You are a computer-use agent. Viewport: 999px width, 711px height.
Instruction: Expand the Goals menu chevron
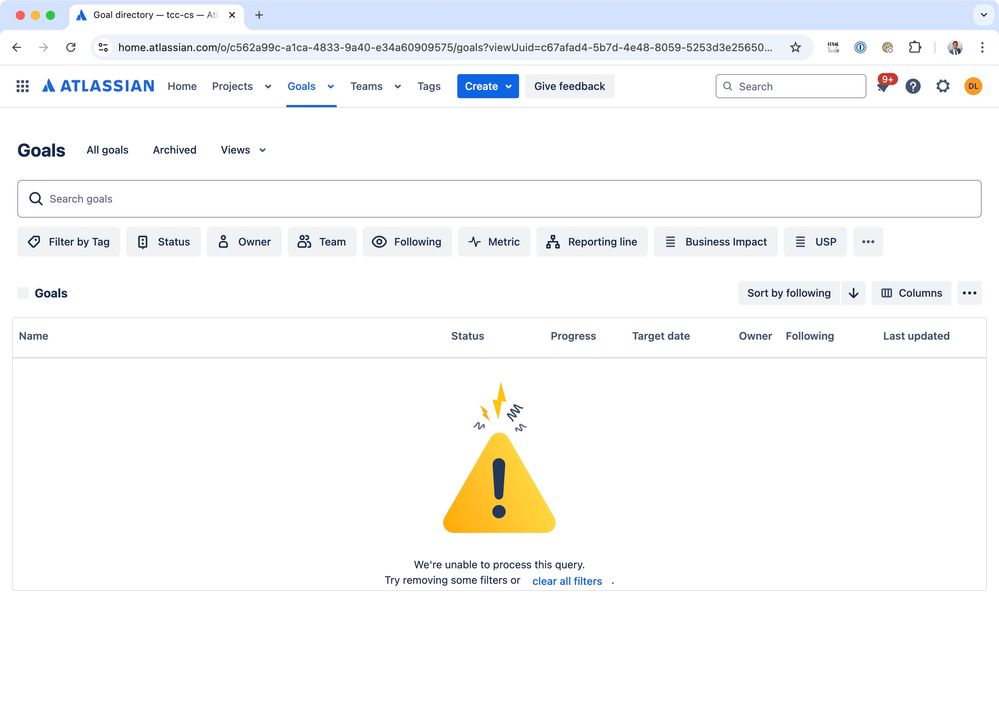(331, 87)
